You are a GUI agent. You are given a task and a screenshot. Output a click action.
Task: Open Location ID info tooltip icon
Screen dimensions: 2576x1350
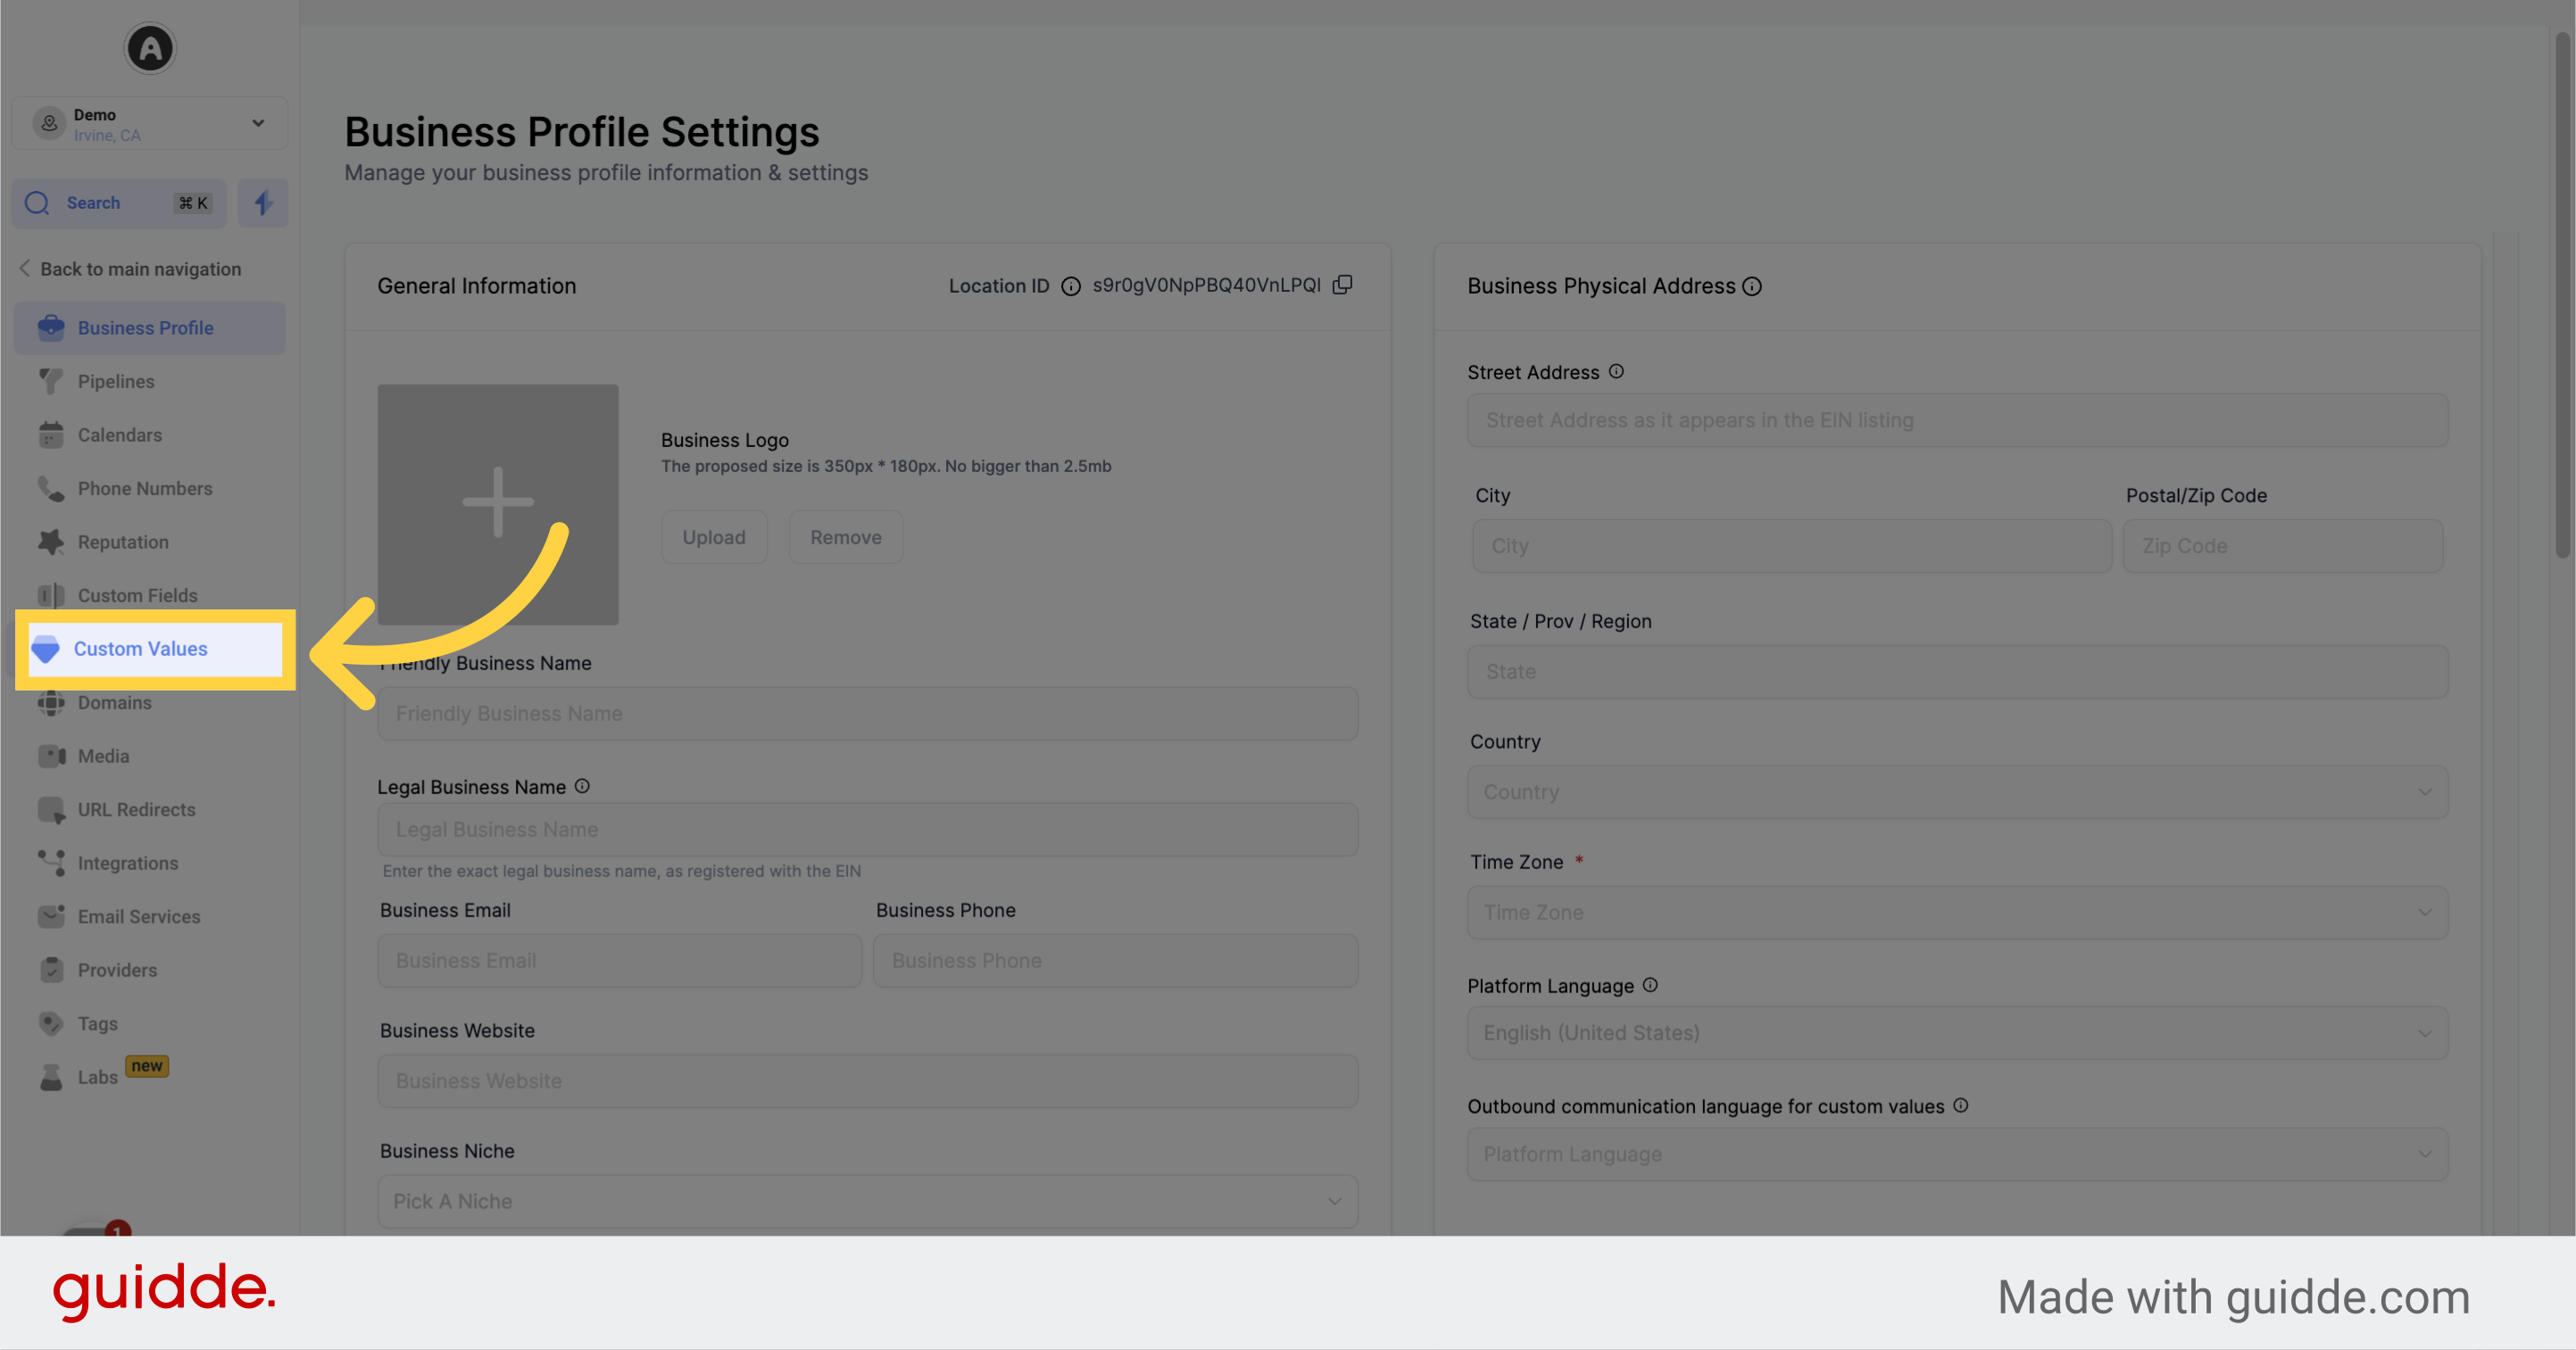[1070, 287]
